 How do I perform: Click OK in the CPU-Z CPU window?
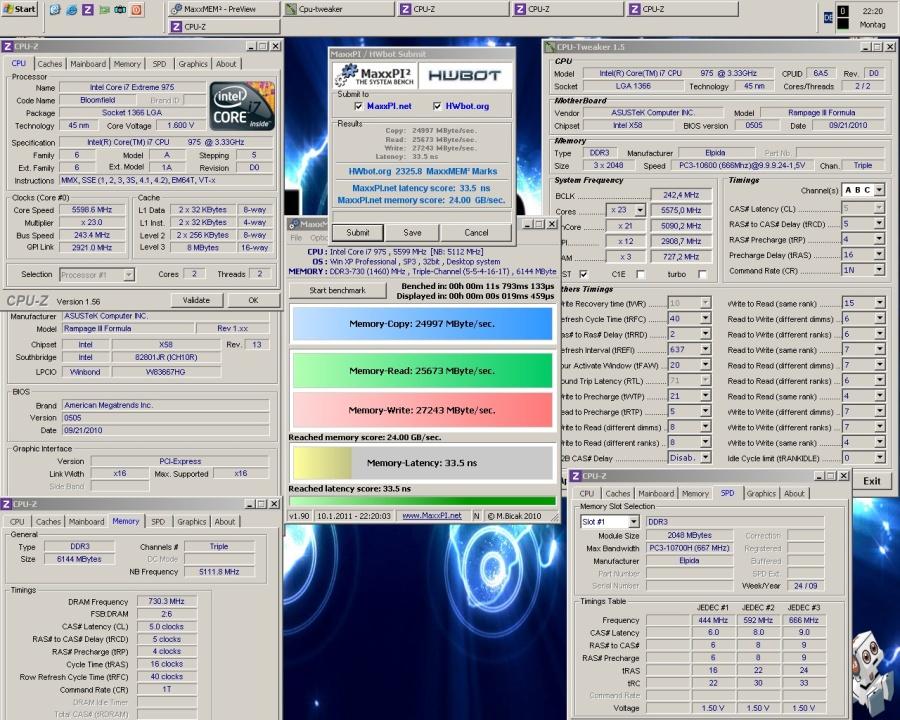click(x=253, y=300)
